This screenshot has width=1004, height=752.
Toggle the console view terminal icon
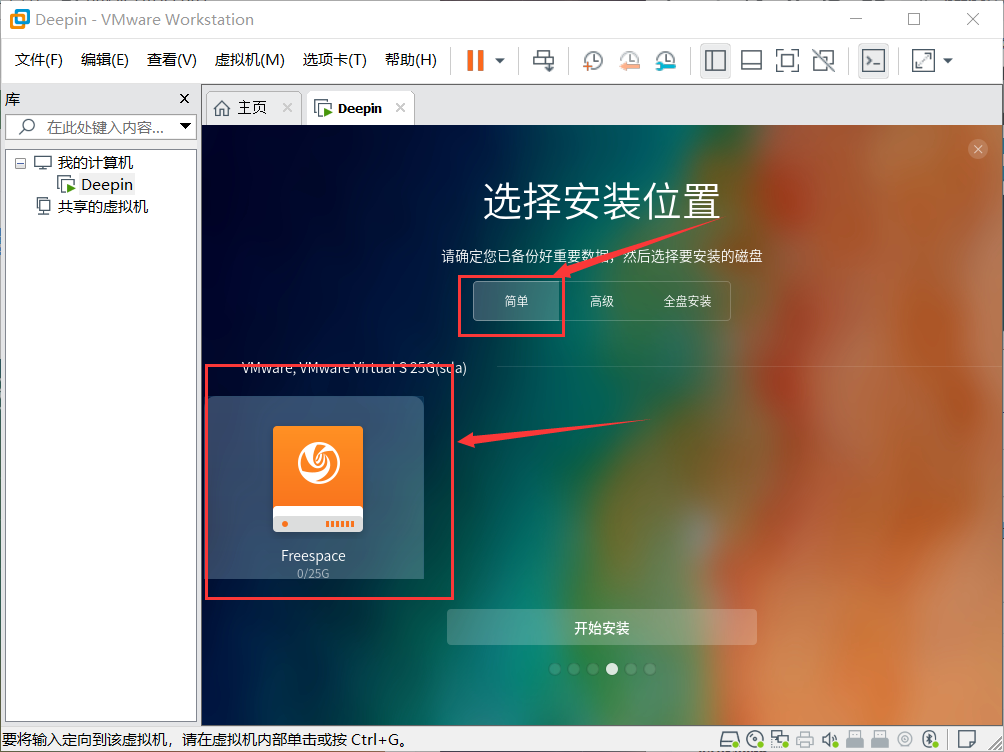point(873,61)
